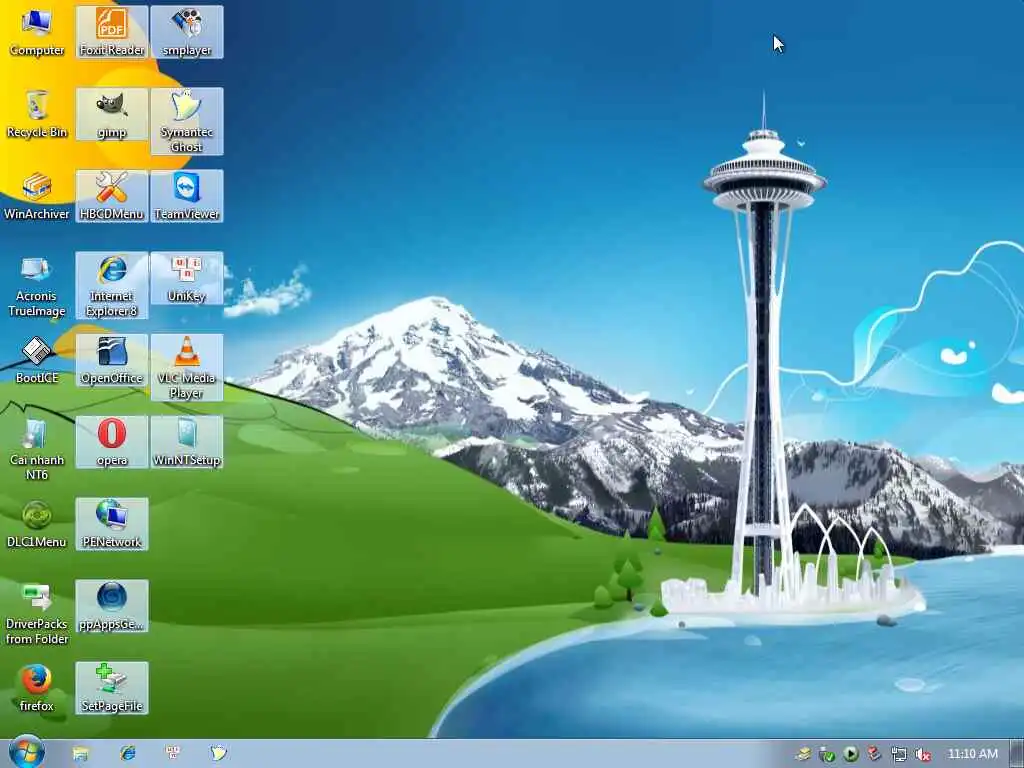Click the firefox desktop icon

click(37, 688)
